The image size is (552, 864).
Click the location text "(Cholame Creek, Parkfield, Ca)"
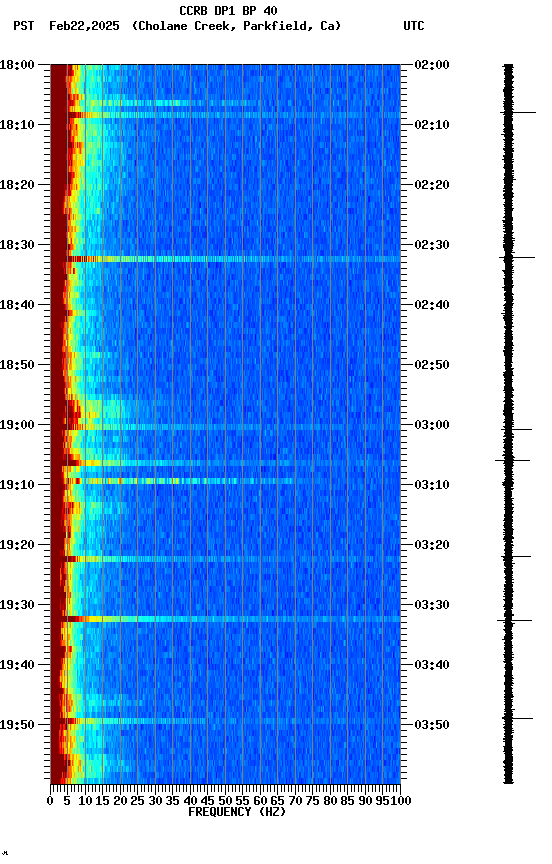point(236,26)
